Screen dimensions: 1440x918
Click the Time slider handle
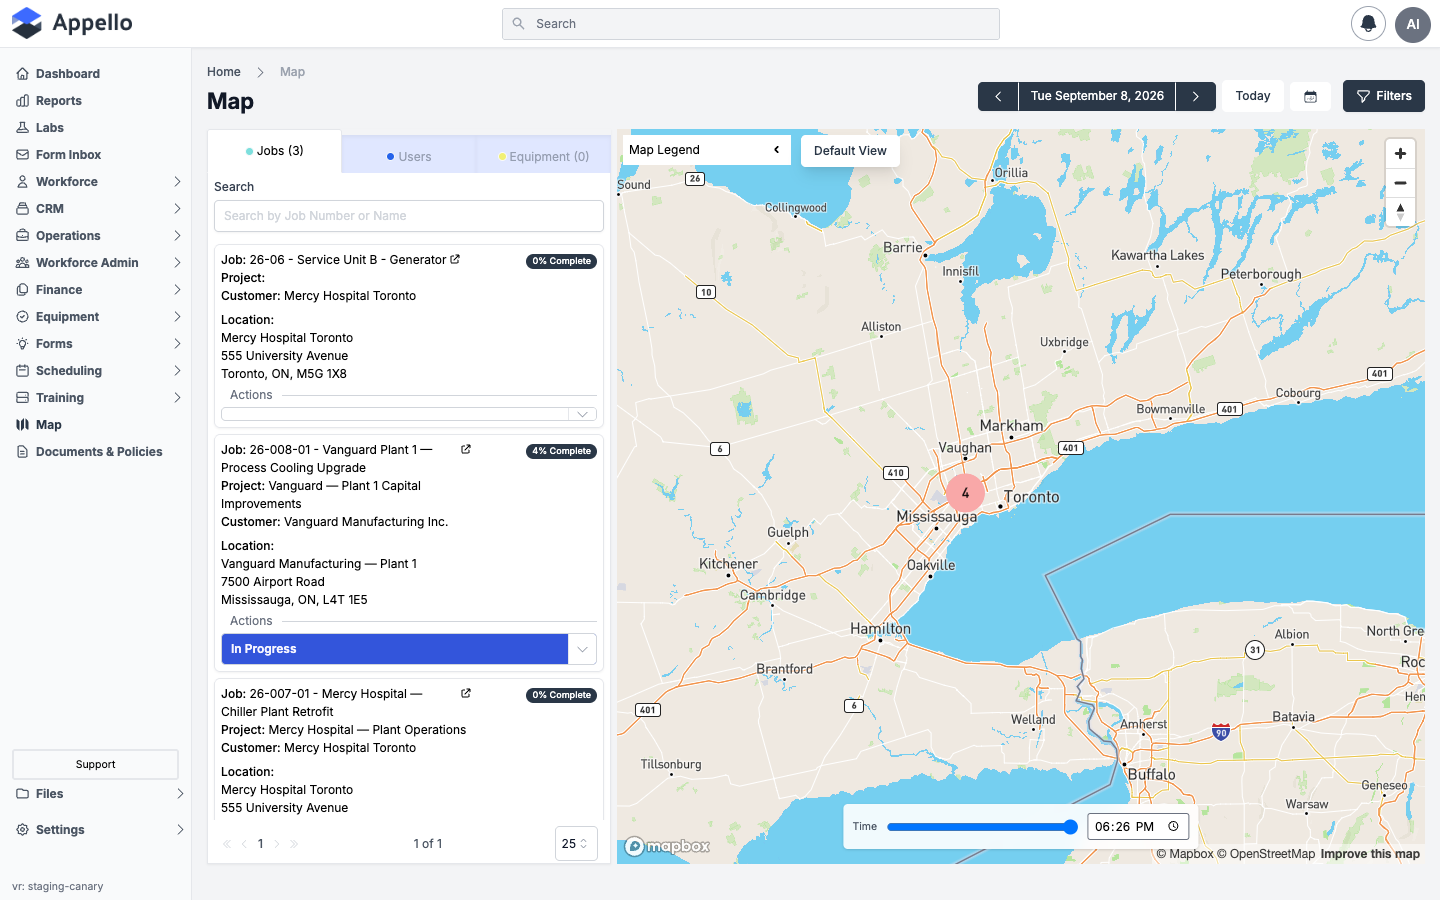1070,827
